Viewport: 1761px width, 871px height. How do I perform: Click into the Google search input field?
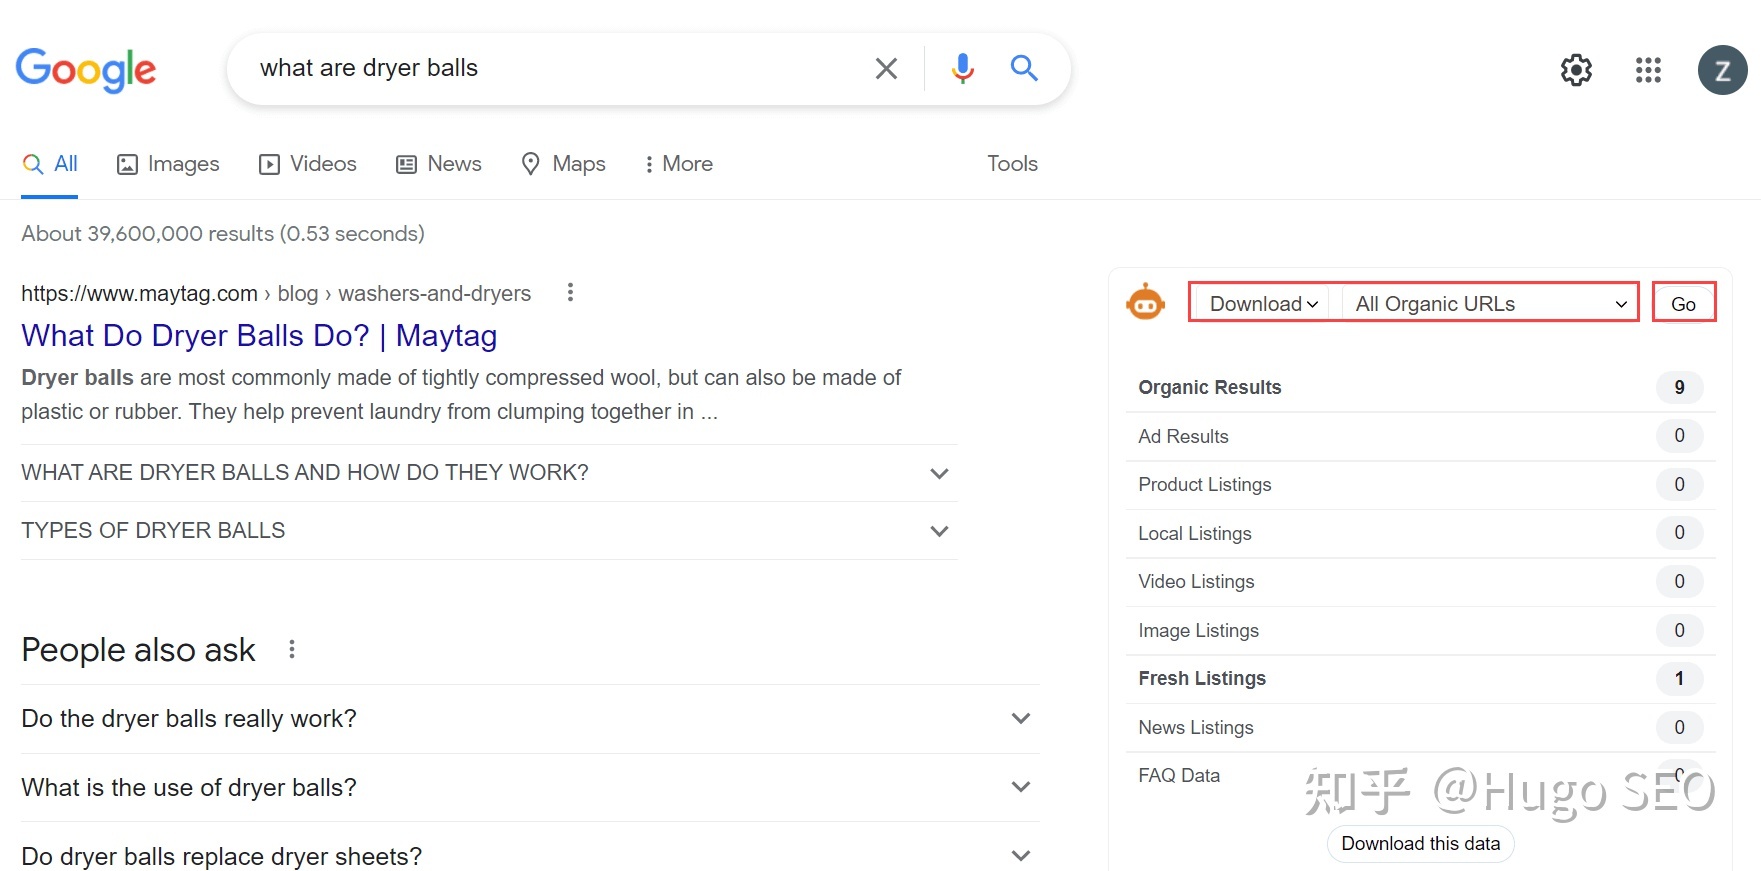point(550,68)
